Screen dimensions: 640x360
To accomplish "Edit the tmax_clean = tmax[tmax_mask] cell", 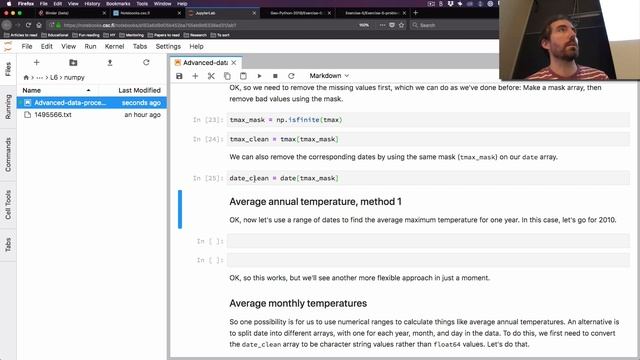I will [x=428, y=139].
